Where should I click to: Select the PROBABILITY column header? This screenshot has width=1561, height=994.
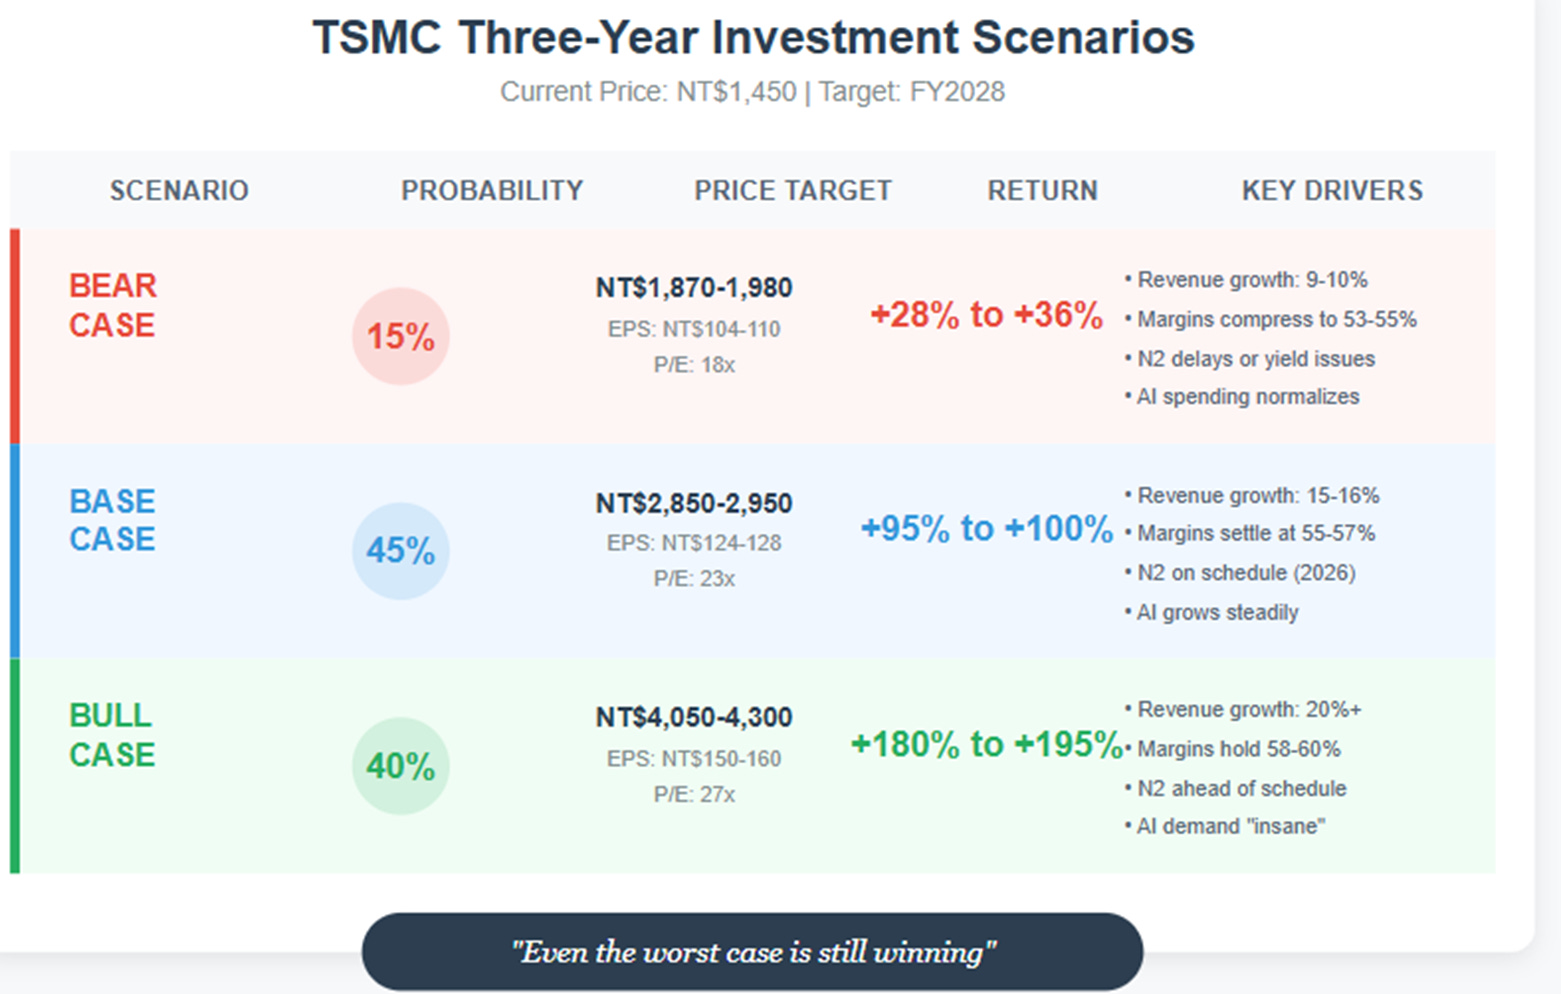coord(492,190)
